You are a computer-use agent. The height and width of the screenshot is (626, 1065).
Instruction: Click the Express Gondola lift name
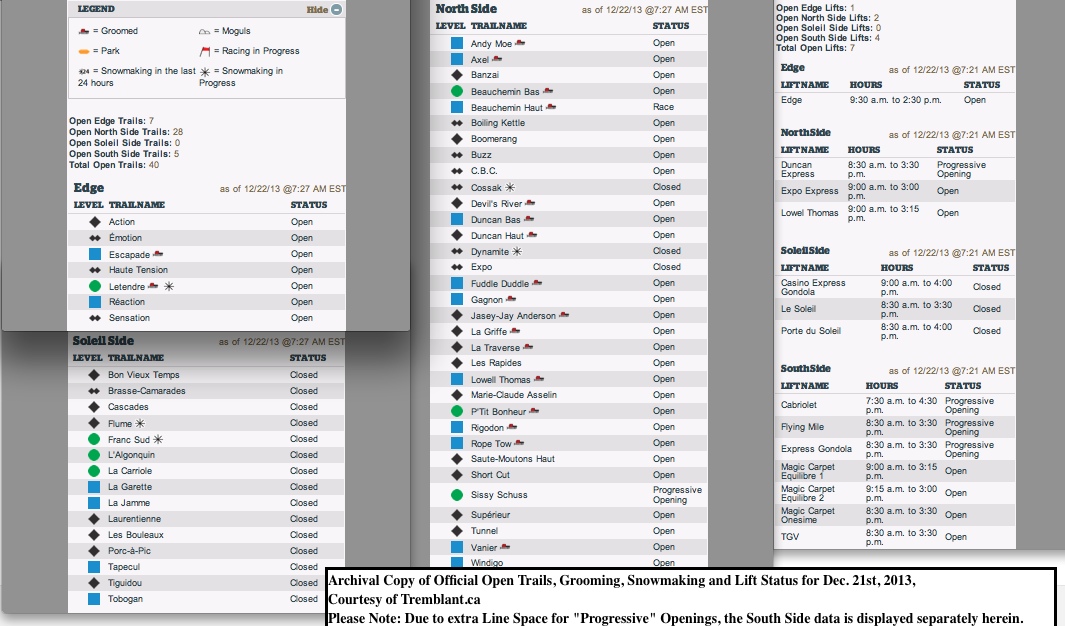816,449
